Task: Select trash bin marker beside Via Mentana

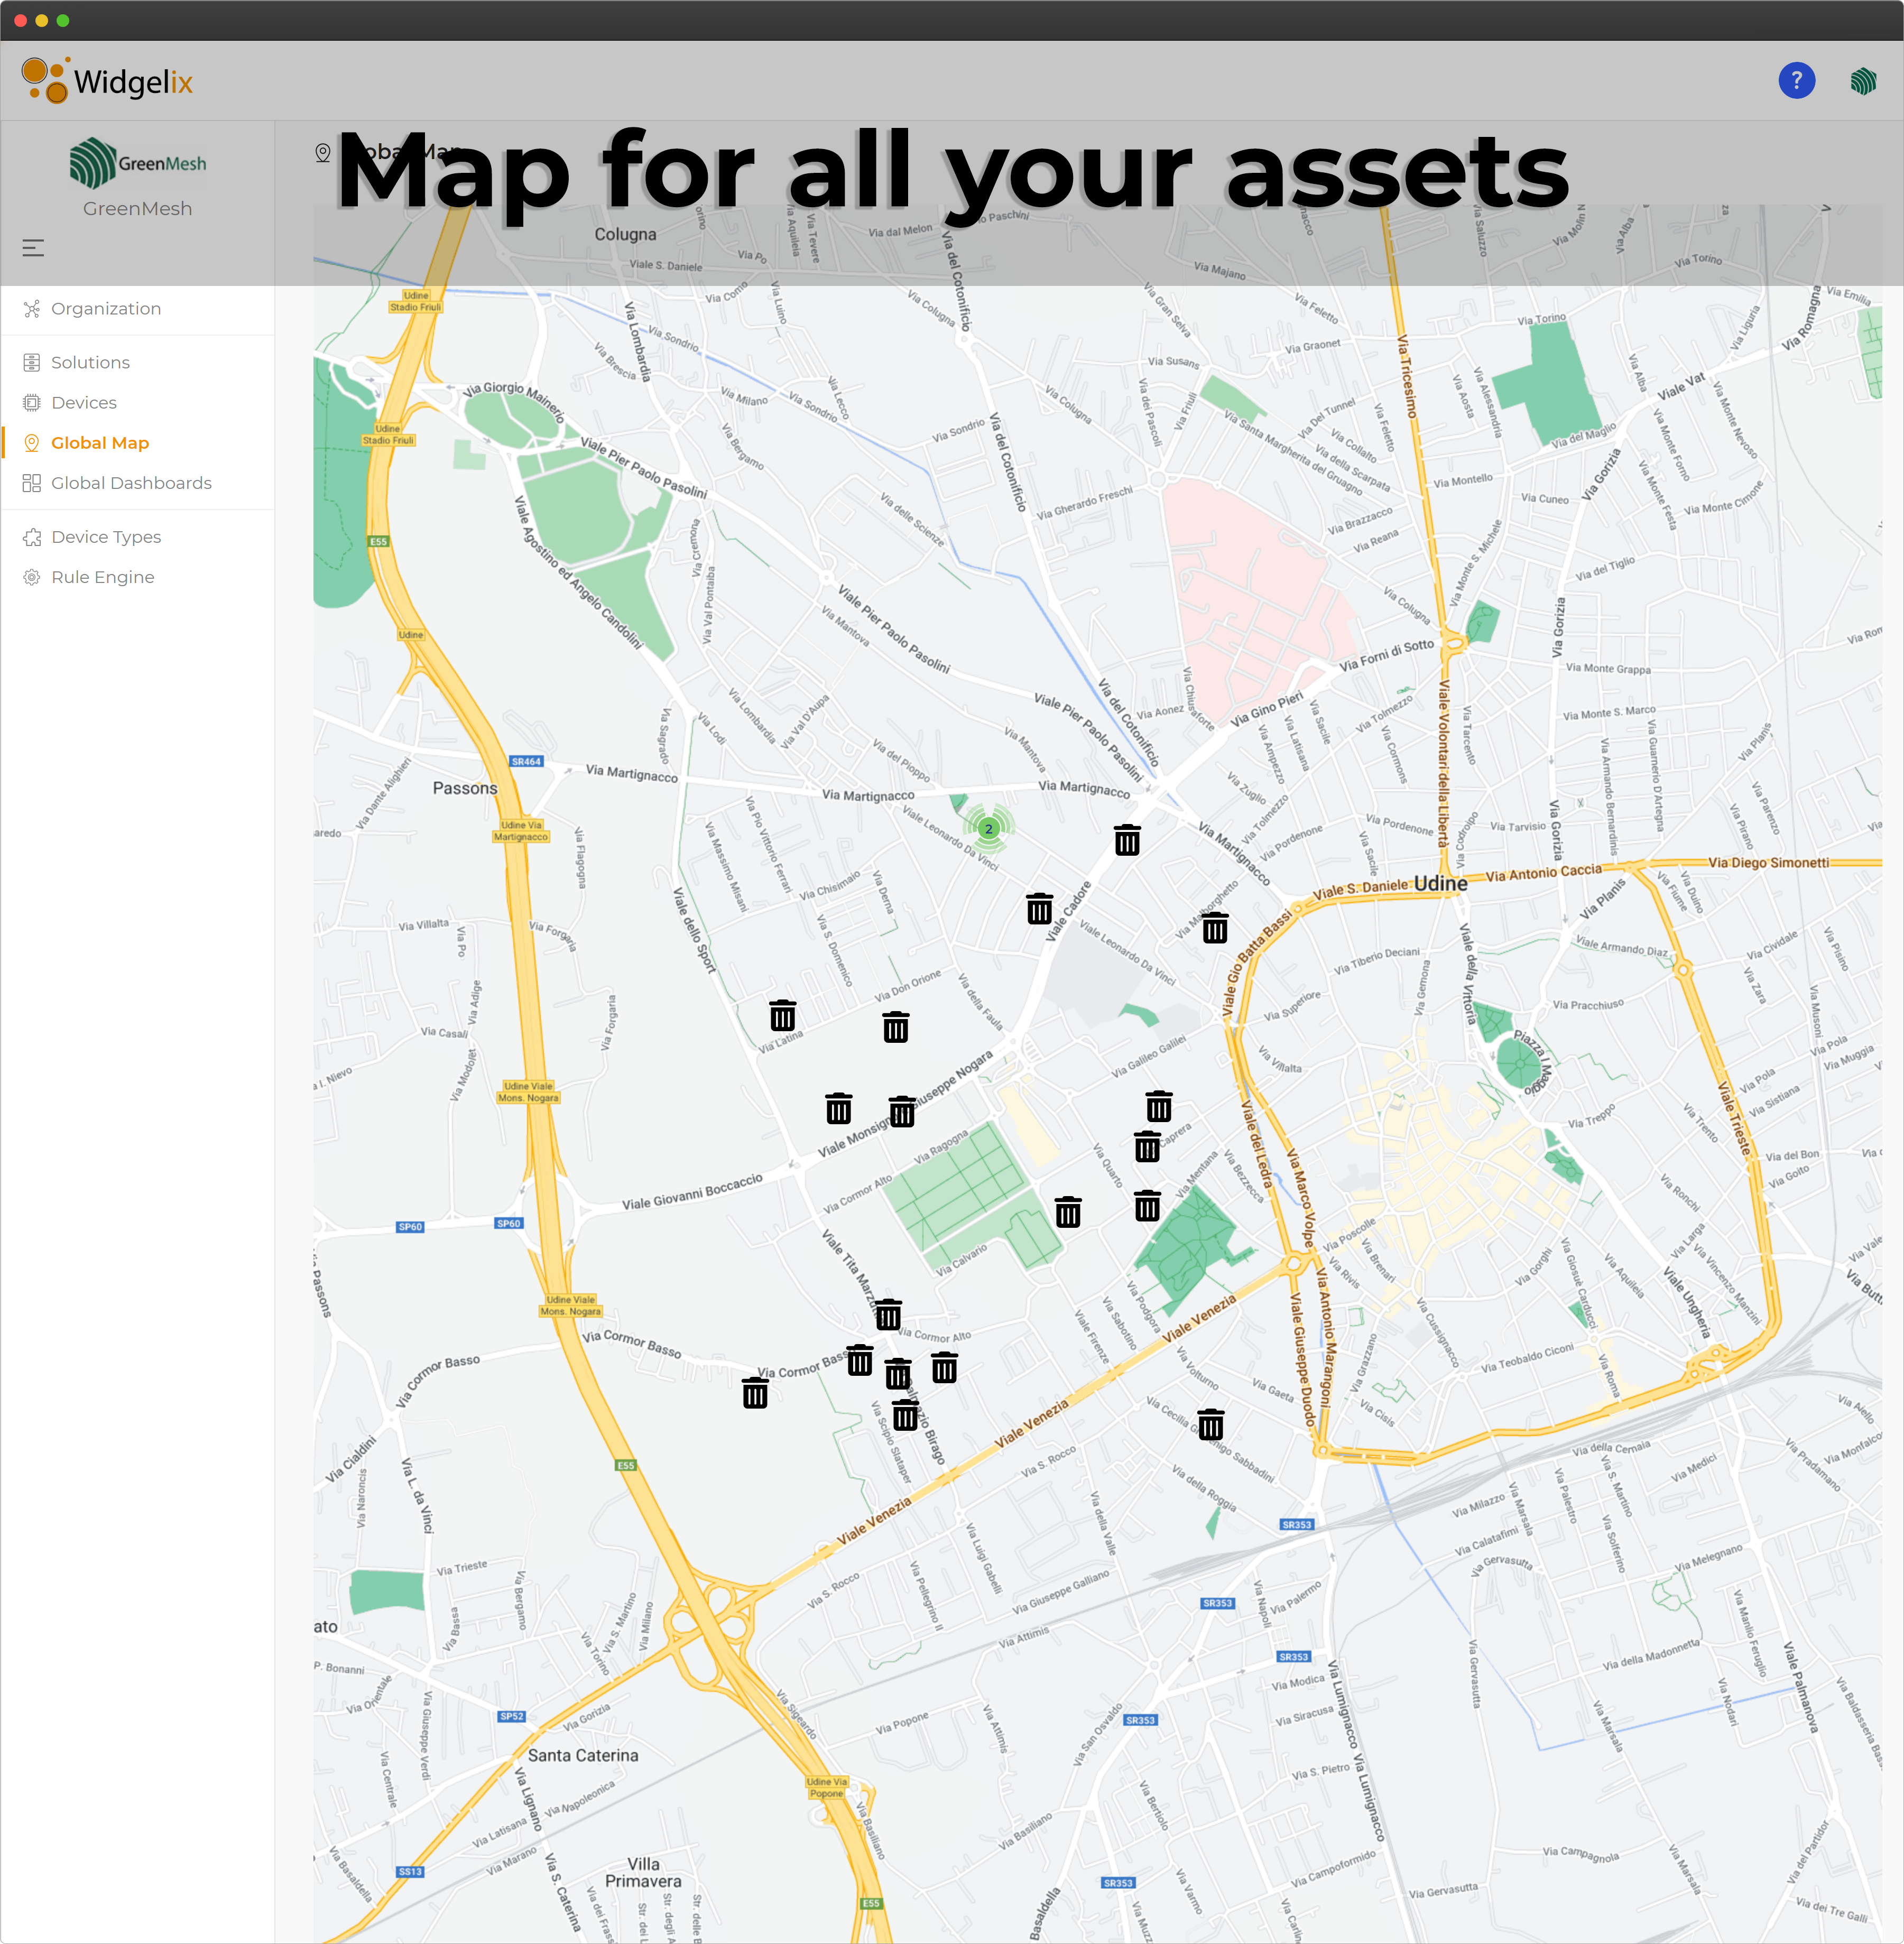Action: 1147,1205
